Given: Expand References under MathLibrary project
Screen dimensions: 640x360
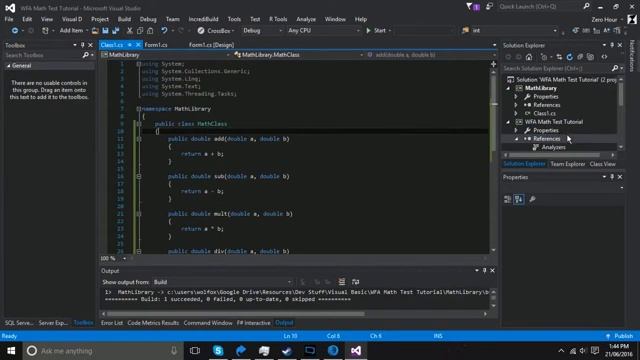Looking at the screenshot, I should point(516,105).
